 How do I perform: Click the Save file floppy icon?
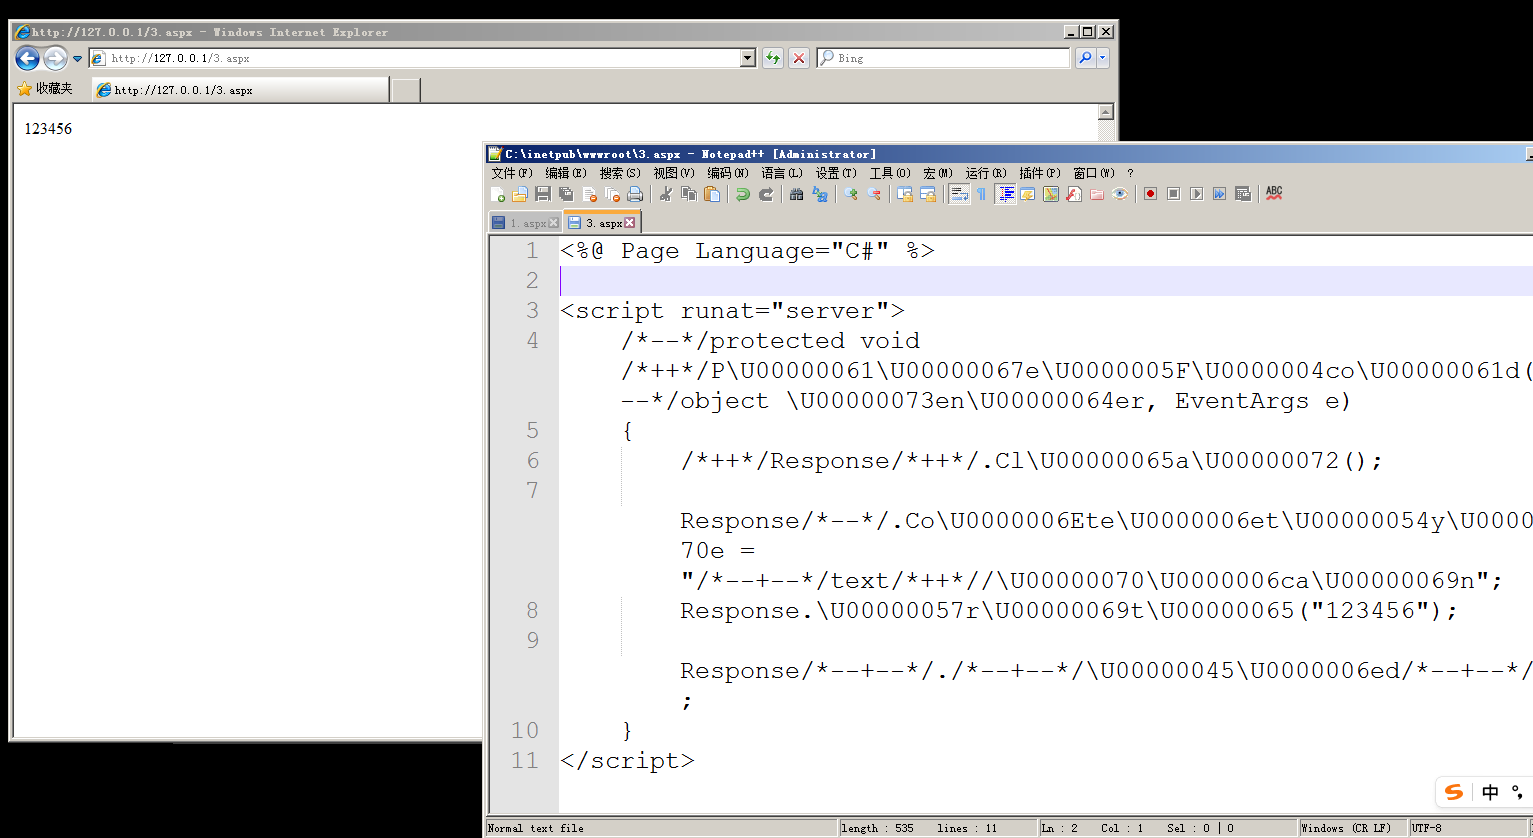click(543, 194)
